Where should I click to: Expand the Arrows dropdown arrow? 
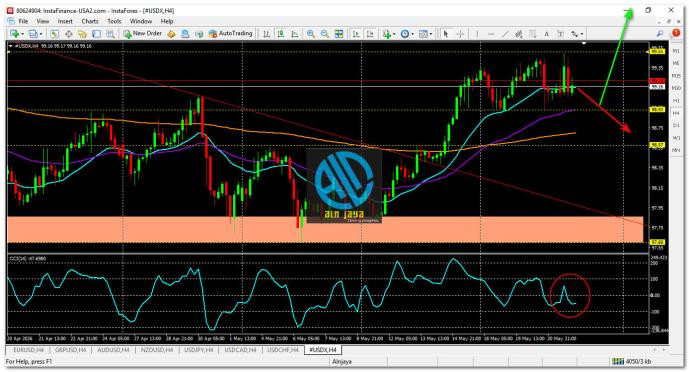[x=582, y=34]
